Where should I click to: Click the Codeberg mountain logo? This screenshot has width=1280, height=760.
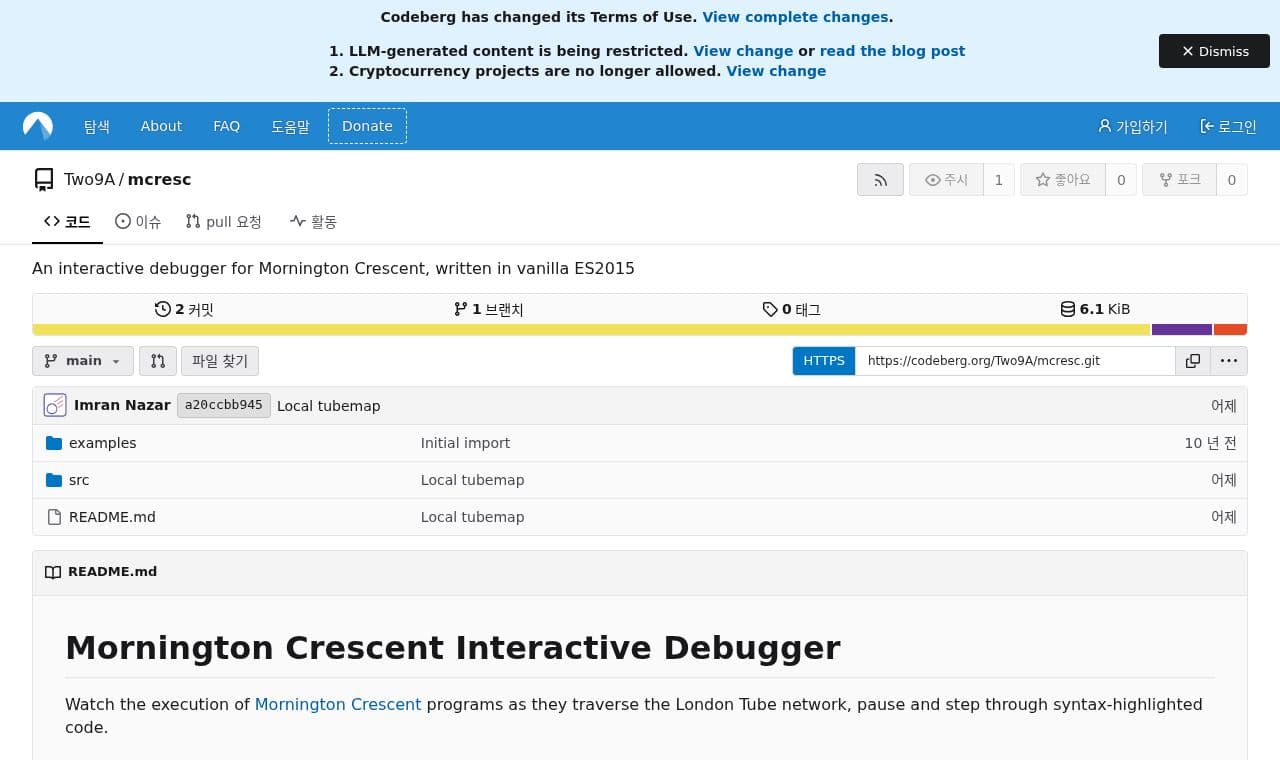coord(38,126)
